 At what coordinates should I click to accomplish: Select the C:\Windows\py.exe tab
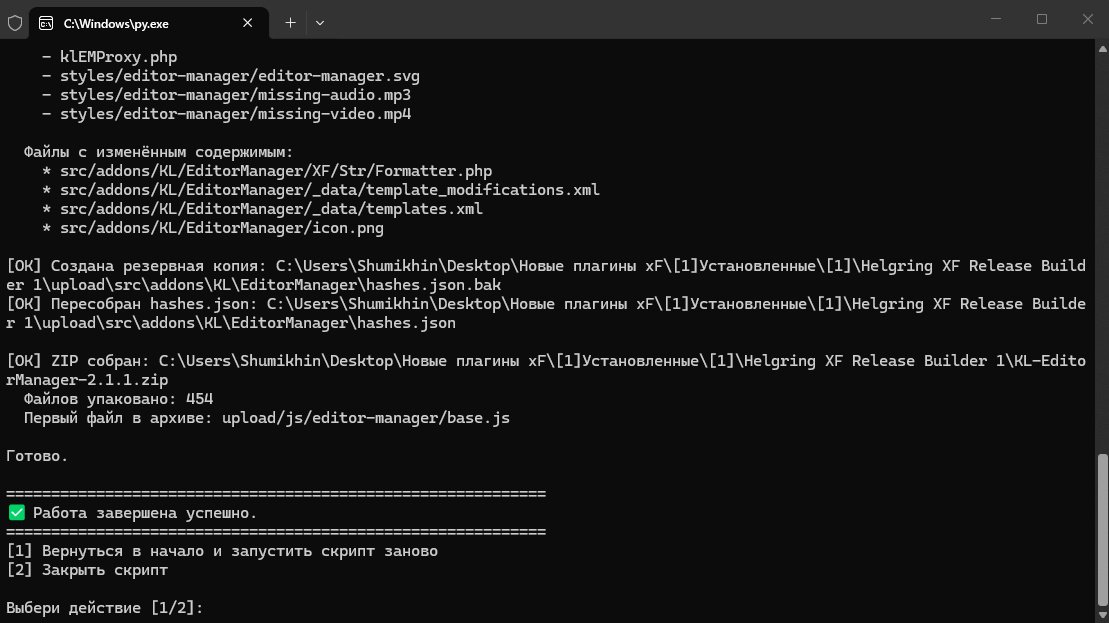click(x=149, y=23)
